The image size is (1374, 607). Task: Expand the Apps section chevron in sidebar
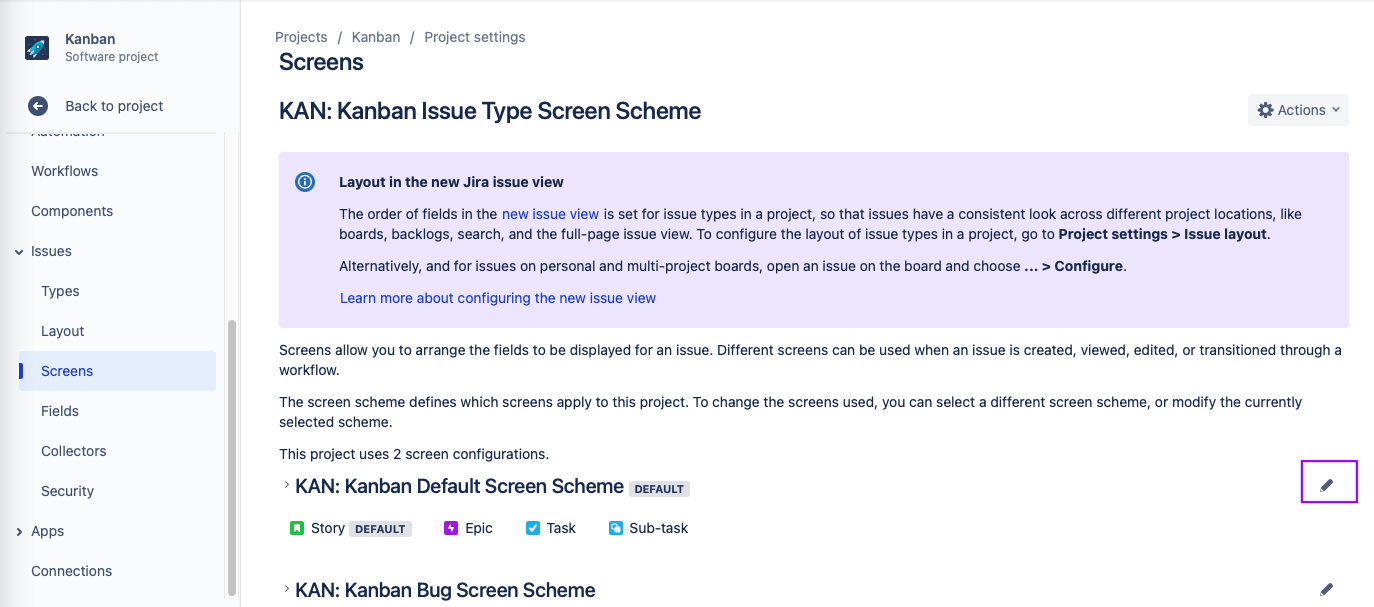pyautogui.click(x=19, y=532)
